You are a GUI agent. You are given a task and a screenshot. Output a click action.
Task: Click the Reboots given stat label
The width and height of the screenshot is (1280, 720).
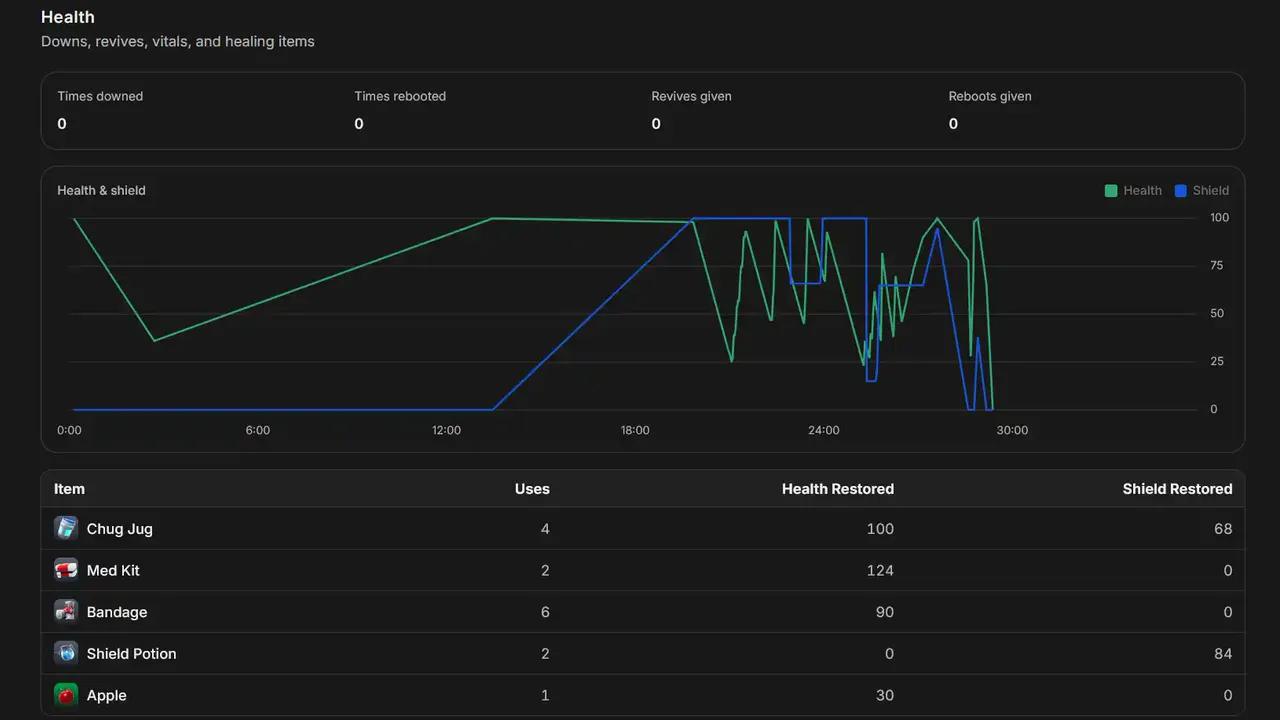(x=990, y=96)
